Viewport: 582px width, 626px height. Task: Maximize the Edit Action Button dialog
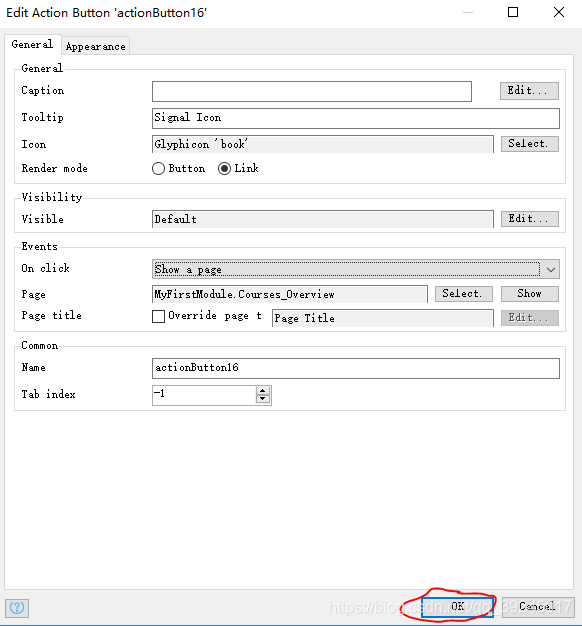pos(513,12)
